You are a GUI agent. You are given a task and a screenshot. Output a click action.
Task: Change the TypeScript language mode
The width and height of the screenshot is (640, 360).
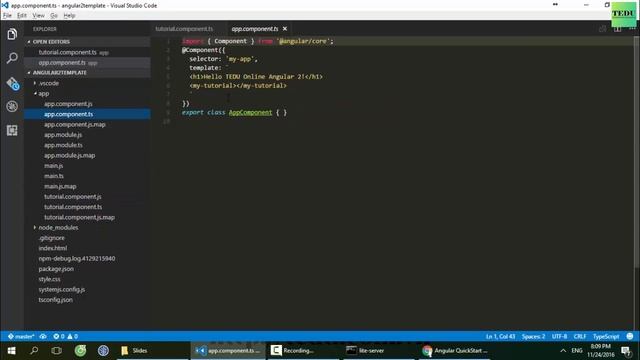606,336
